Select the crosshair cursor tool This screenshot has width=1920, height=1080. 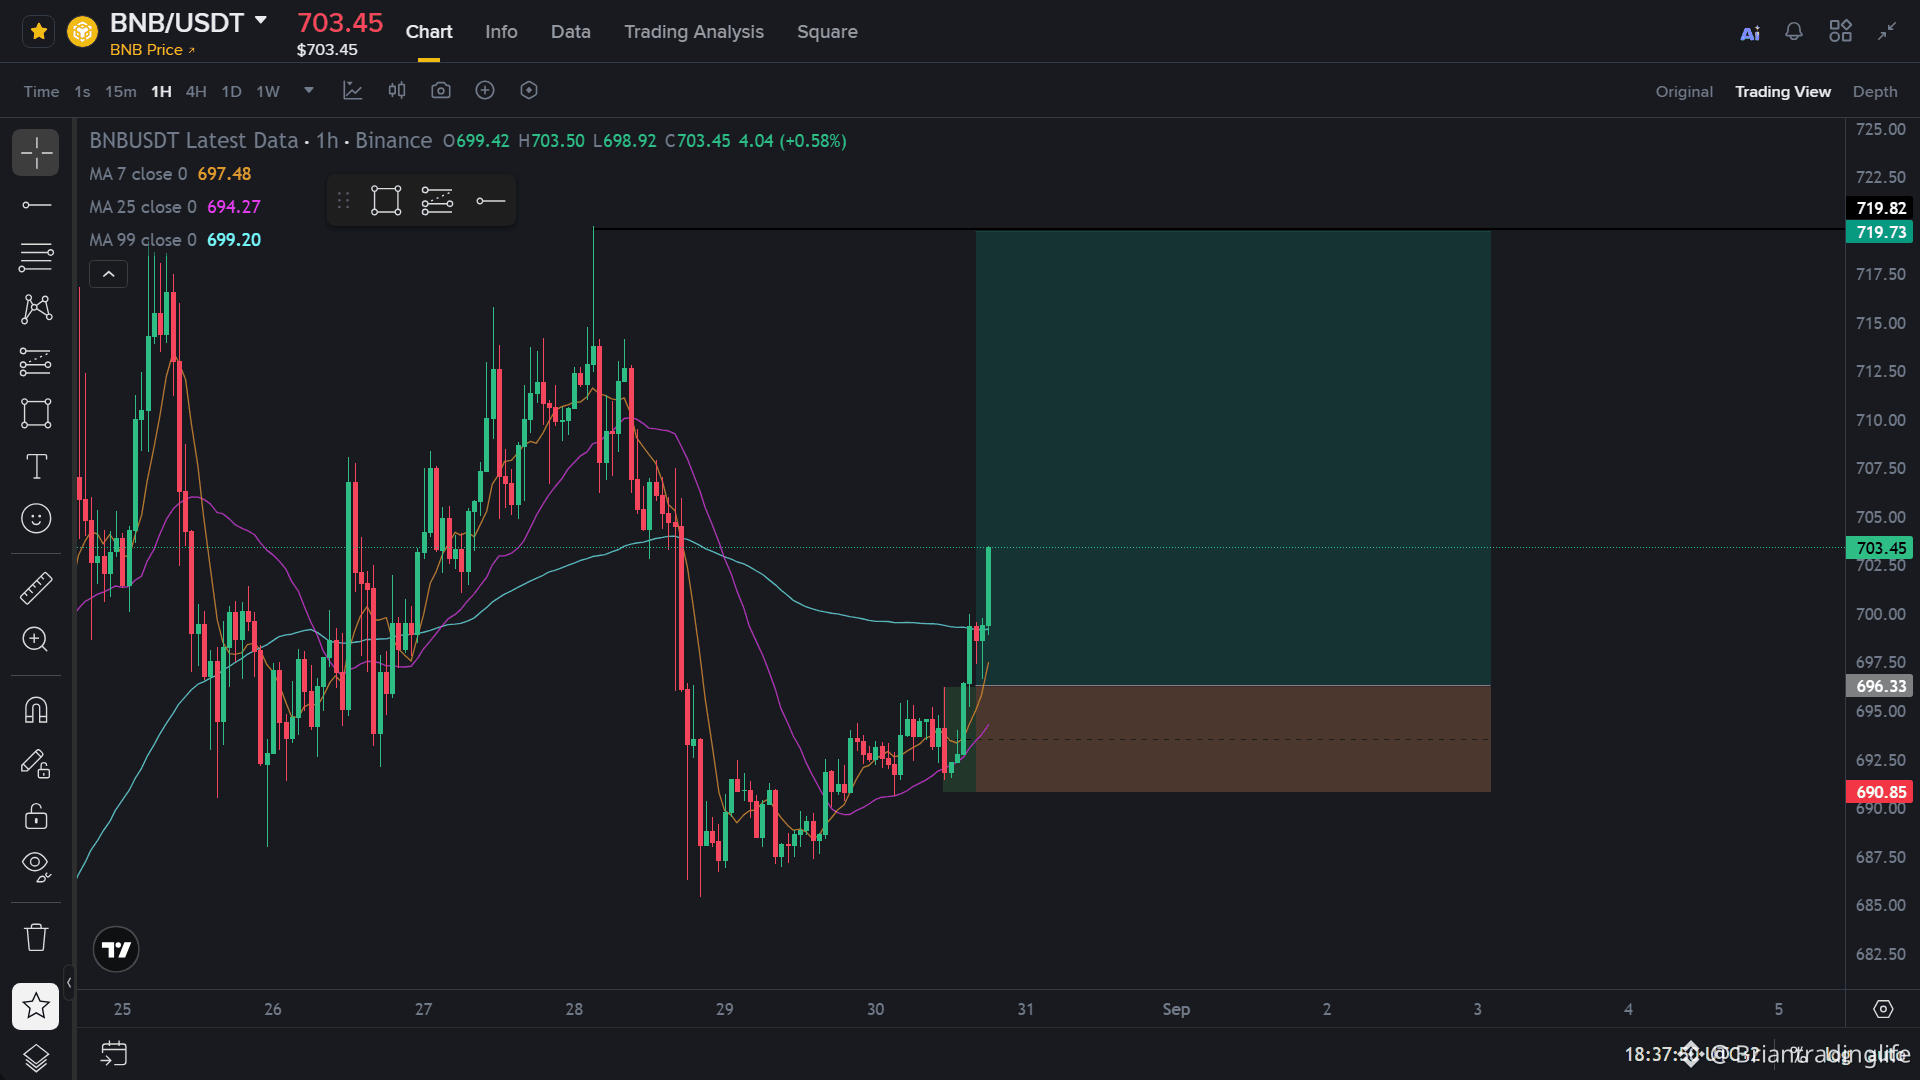point(36,153)
